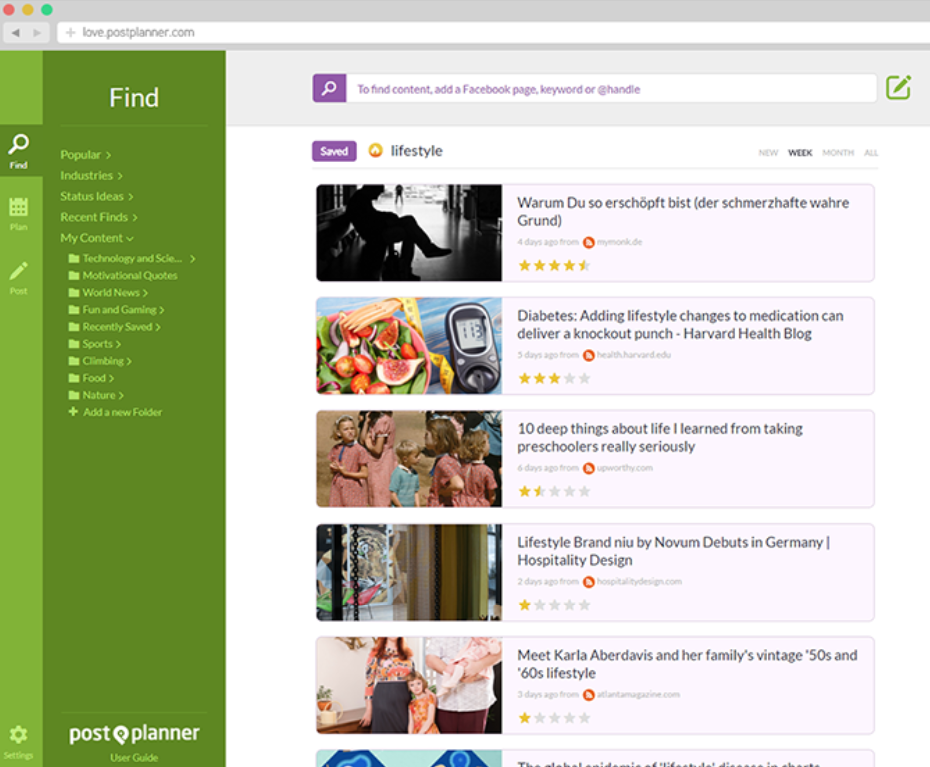This screenshot has height=767, width=930.
Task: Expand the World News folder
Action: click(x=114, y=292)
